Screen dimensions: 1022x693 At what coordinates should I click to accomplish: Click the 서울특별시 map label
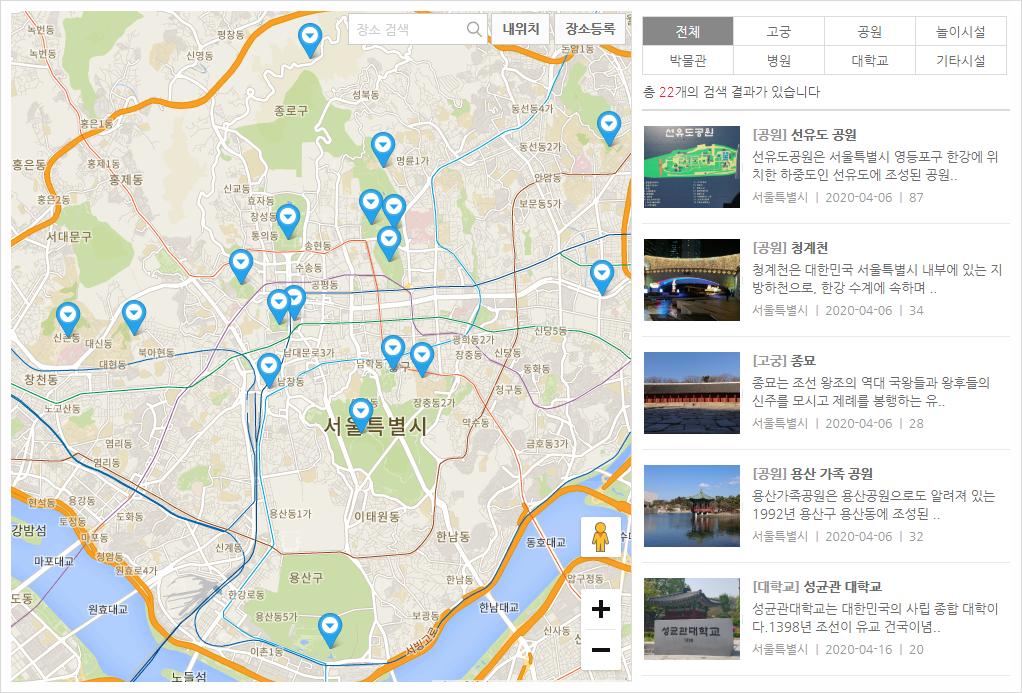coord(376,426)
